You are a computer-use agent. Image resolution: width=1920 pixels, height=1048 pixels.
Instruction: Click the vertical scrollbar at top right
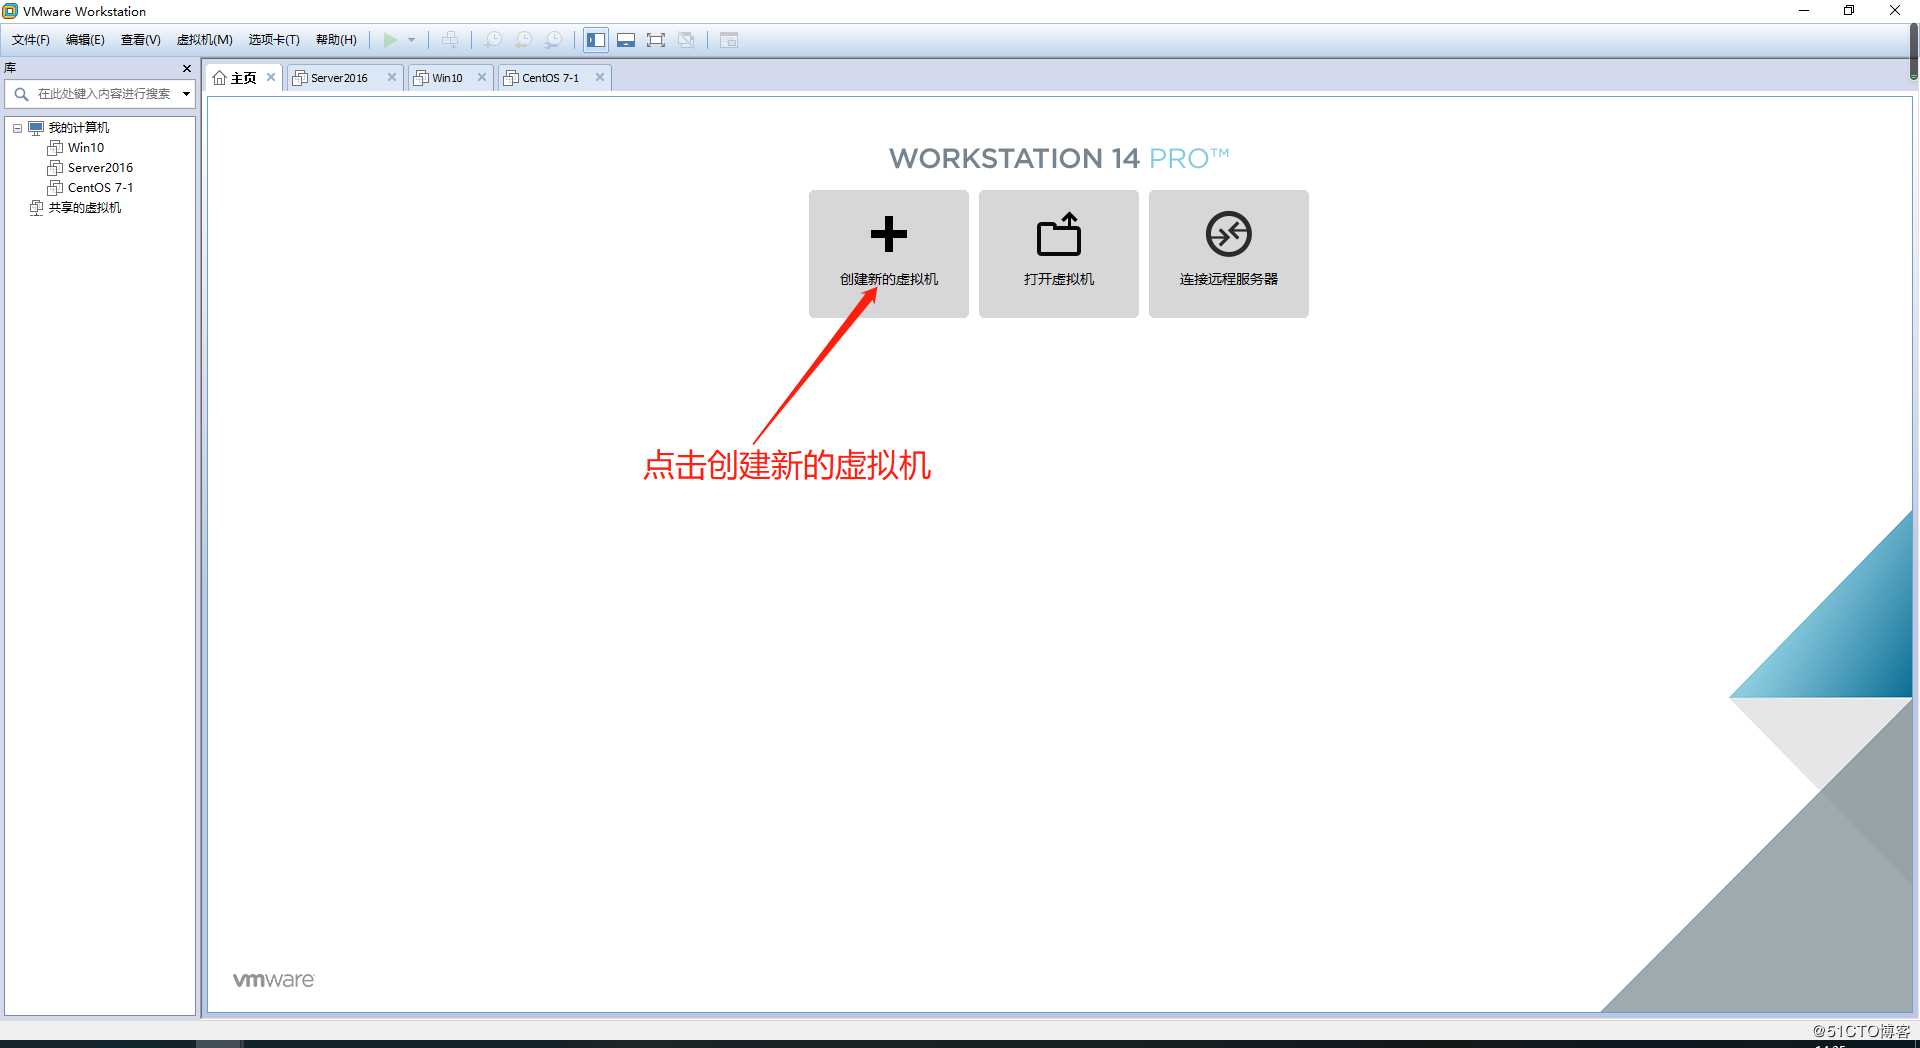click(x=1913, y=51)
